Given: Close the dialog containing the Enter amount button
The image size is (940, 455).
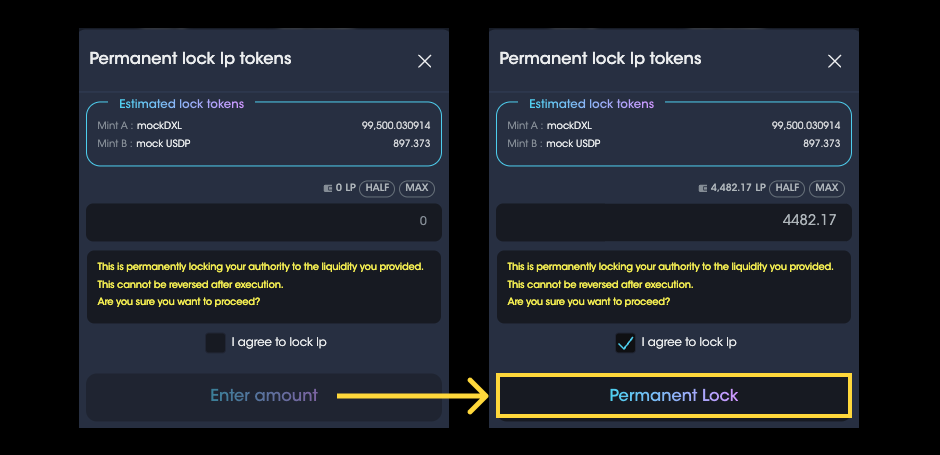Looking at the screenshot, I should (424, 61).
